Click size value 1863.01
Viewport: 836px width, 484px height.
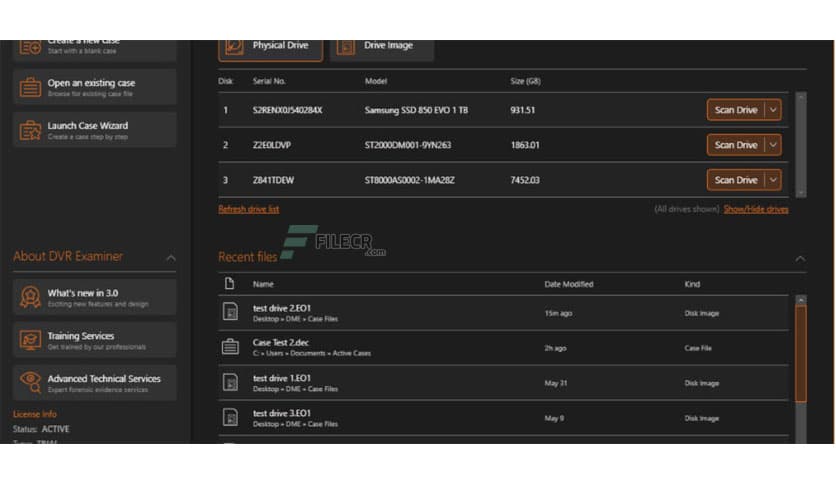[x=525, y=145]
